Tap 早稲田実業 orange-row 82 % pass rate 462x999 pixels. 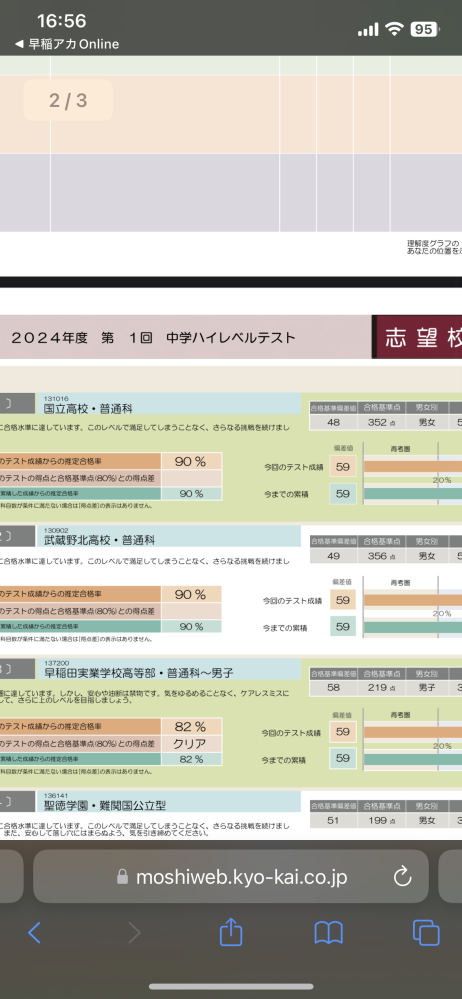[x=191, y=726]
